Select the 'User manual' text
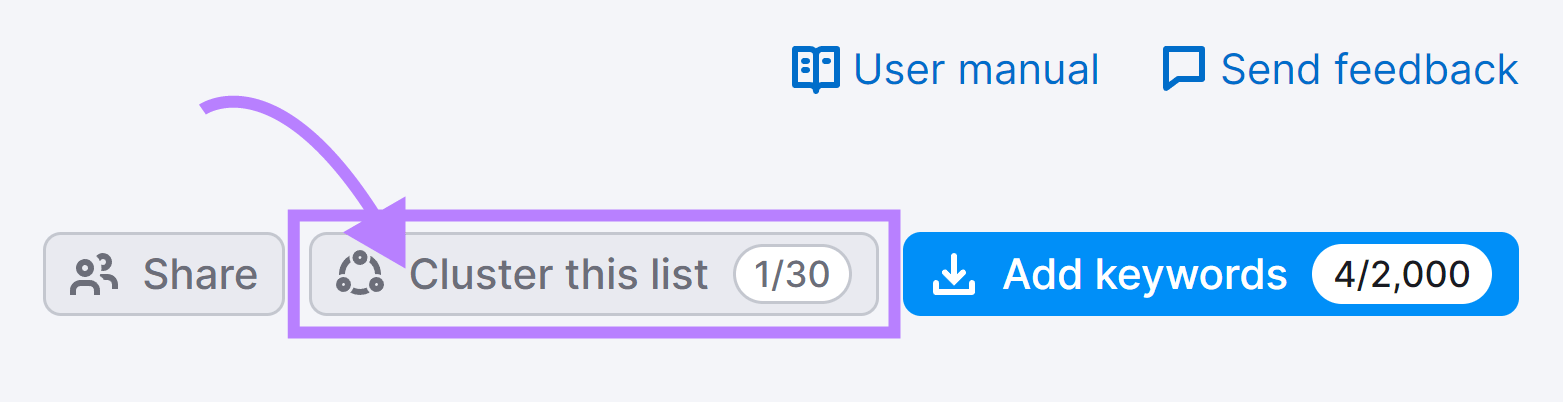 pos(977,70)
